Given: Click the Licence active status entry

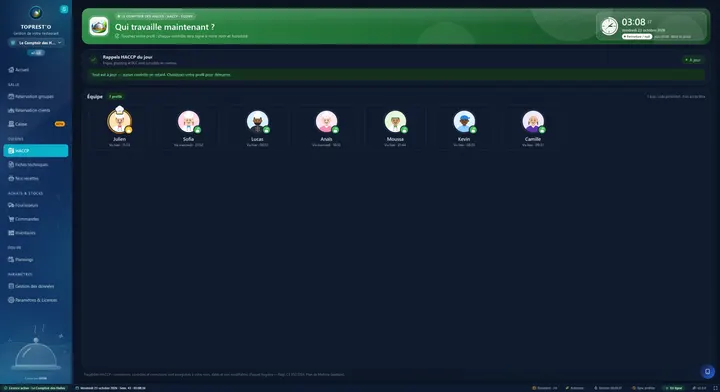Looking at the screenshot, I should coord(34,388).
